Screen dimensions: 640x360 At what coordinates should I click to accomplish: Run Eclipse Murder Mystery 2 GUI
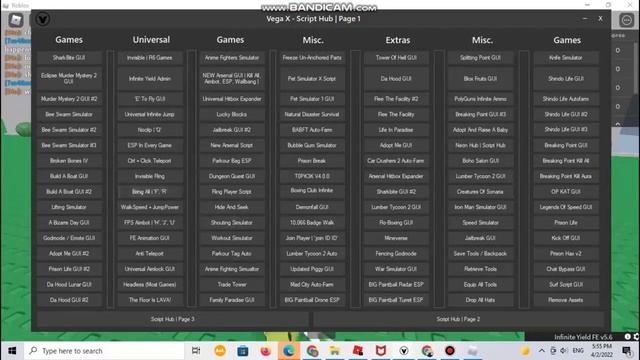pyautogui.click(x=69, y=78)
